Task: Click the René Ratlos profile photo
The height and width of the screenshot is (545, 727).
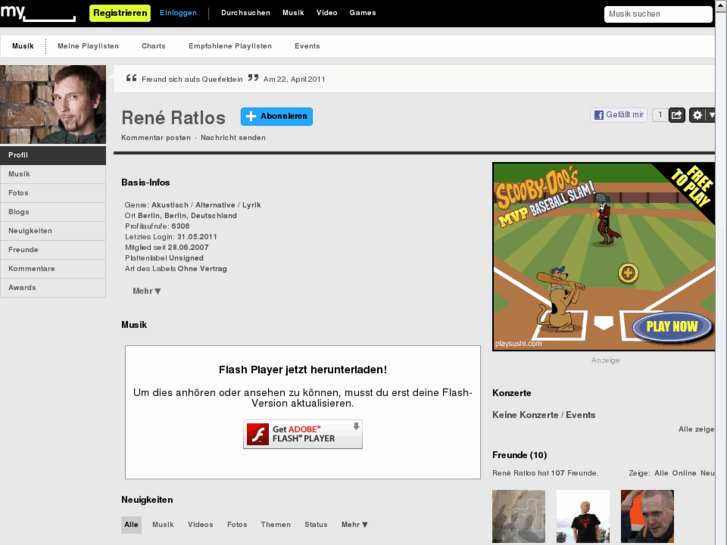Action: (x=53, y=104)
